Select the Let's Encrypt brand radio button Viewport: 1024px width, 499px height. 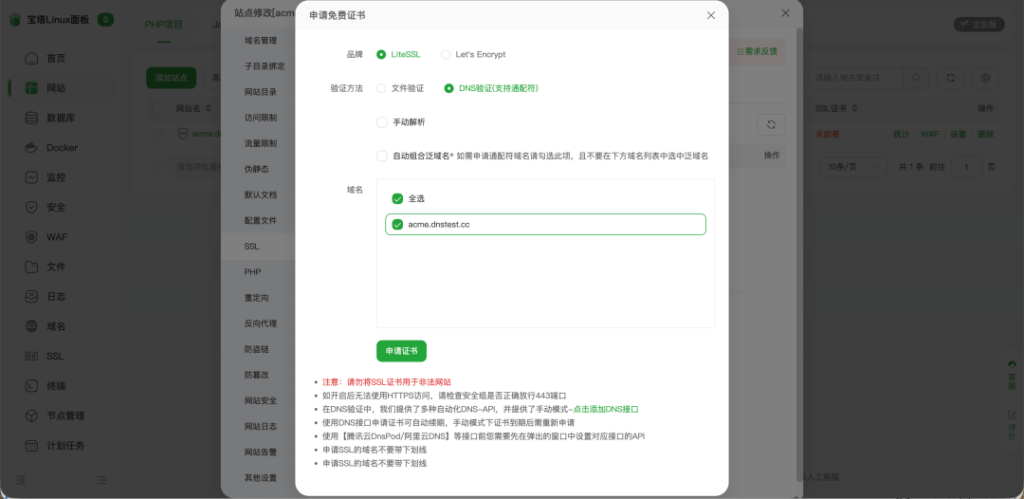pyautogui.click(x=446, y=54)
